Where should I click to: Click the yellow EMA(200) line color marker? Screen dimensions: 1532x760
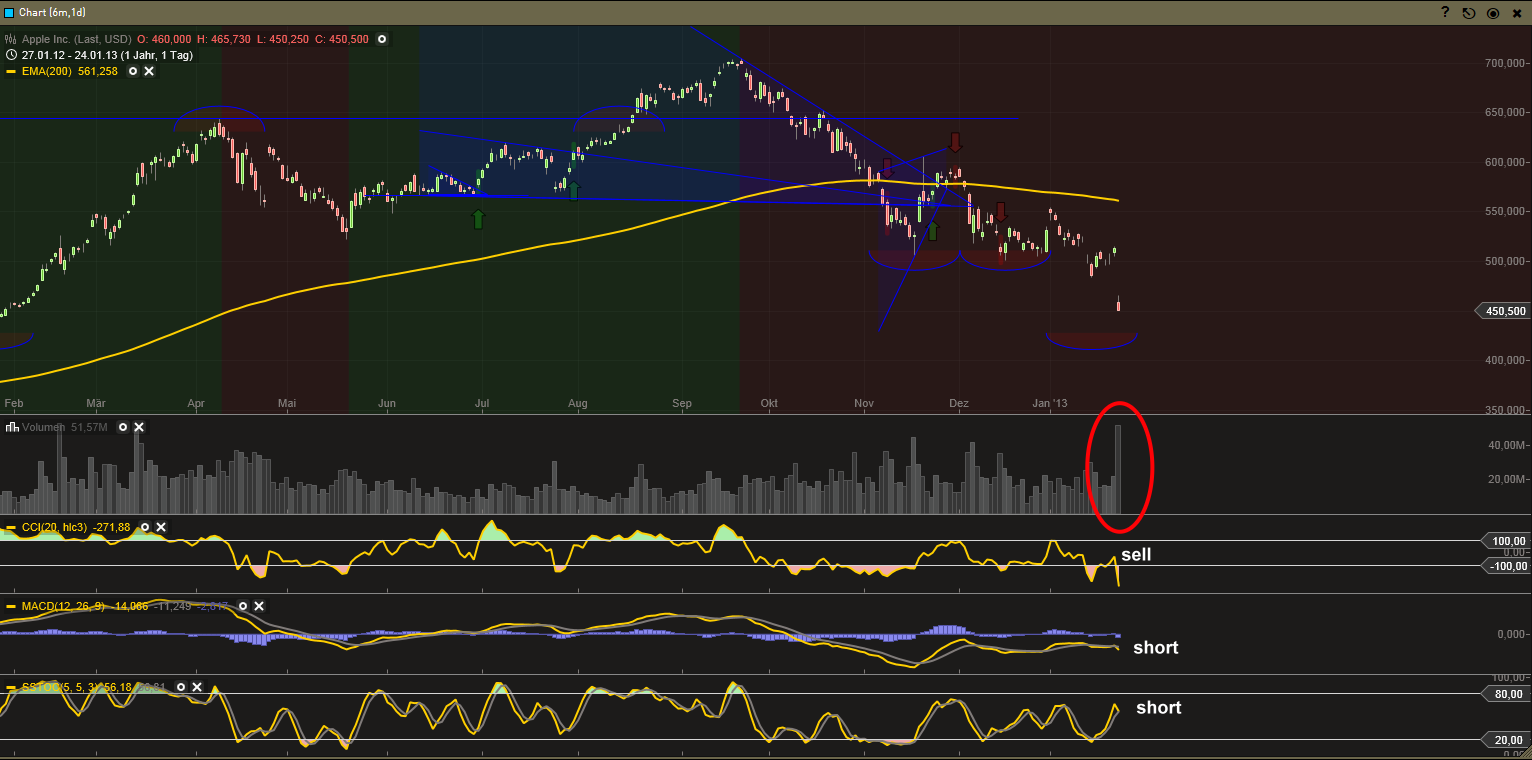pyautogui.click(x=11, y=72)
